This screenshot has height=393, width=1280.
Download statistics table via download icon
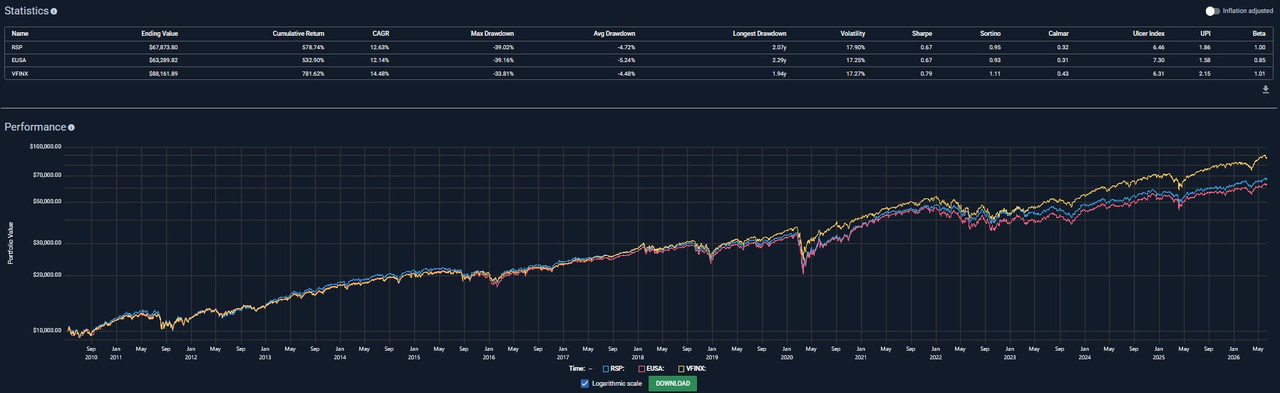point(1265,89)
